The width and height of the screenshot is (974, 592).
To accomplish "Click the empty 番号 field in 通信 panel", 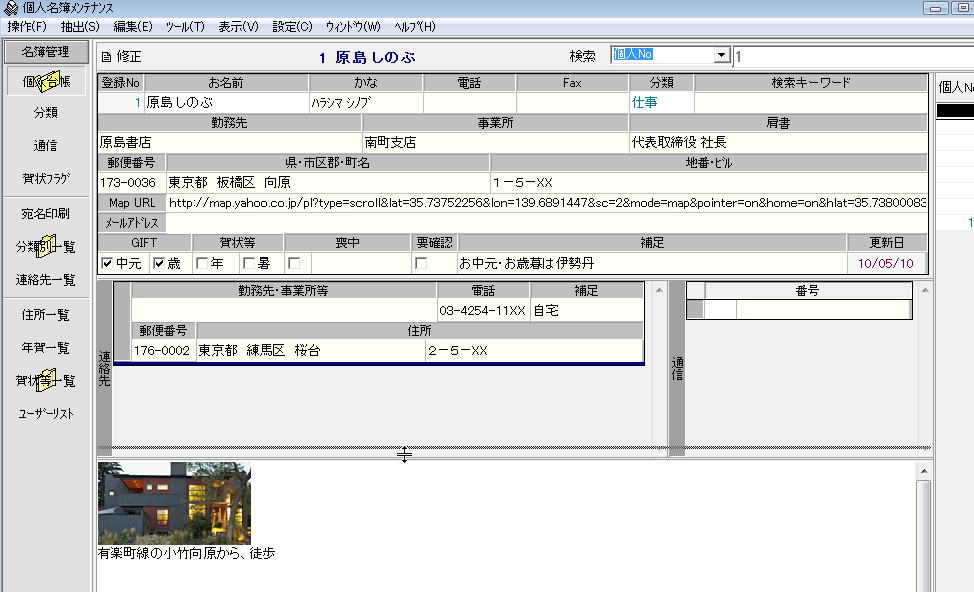I will (823, 309).
